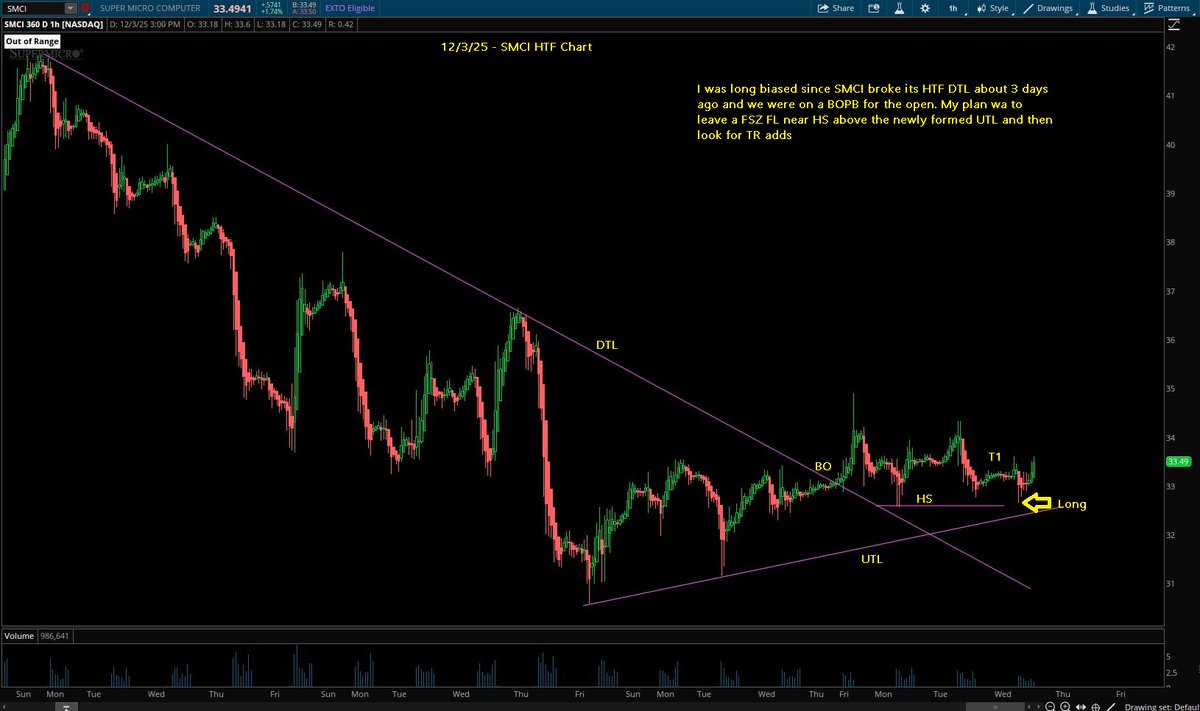Click last price 33.4941
This screenshot has height=711, width=1200.
click(x=232, y=9)
